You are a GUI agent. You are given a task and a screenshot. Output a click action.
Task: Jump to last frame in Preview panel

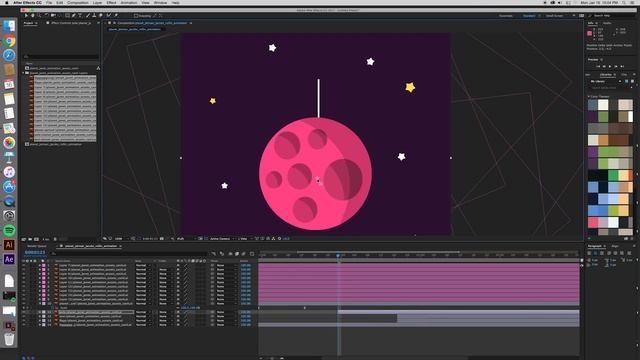point(622,67)
